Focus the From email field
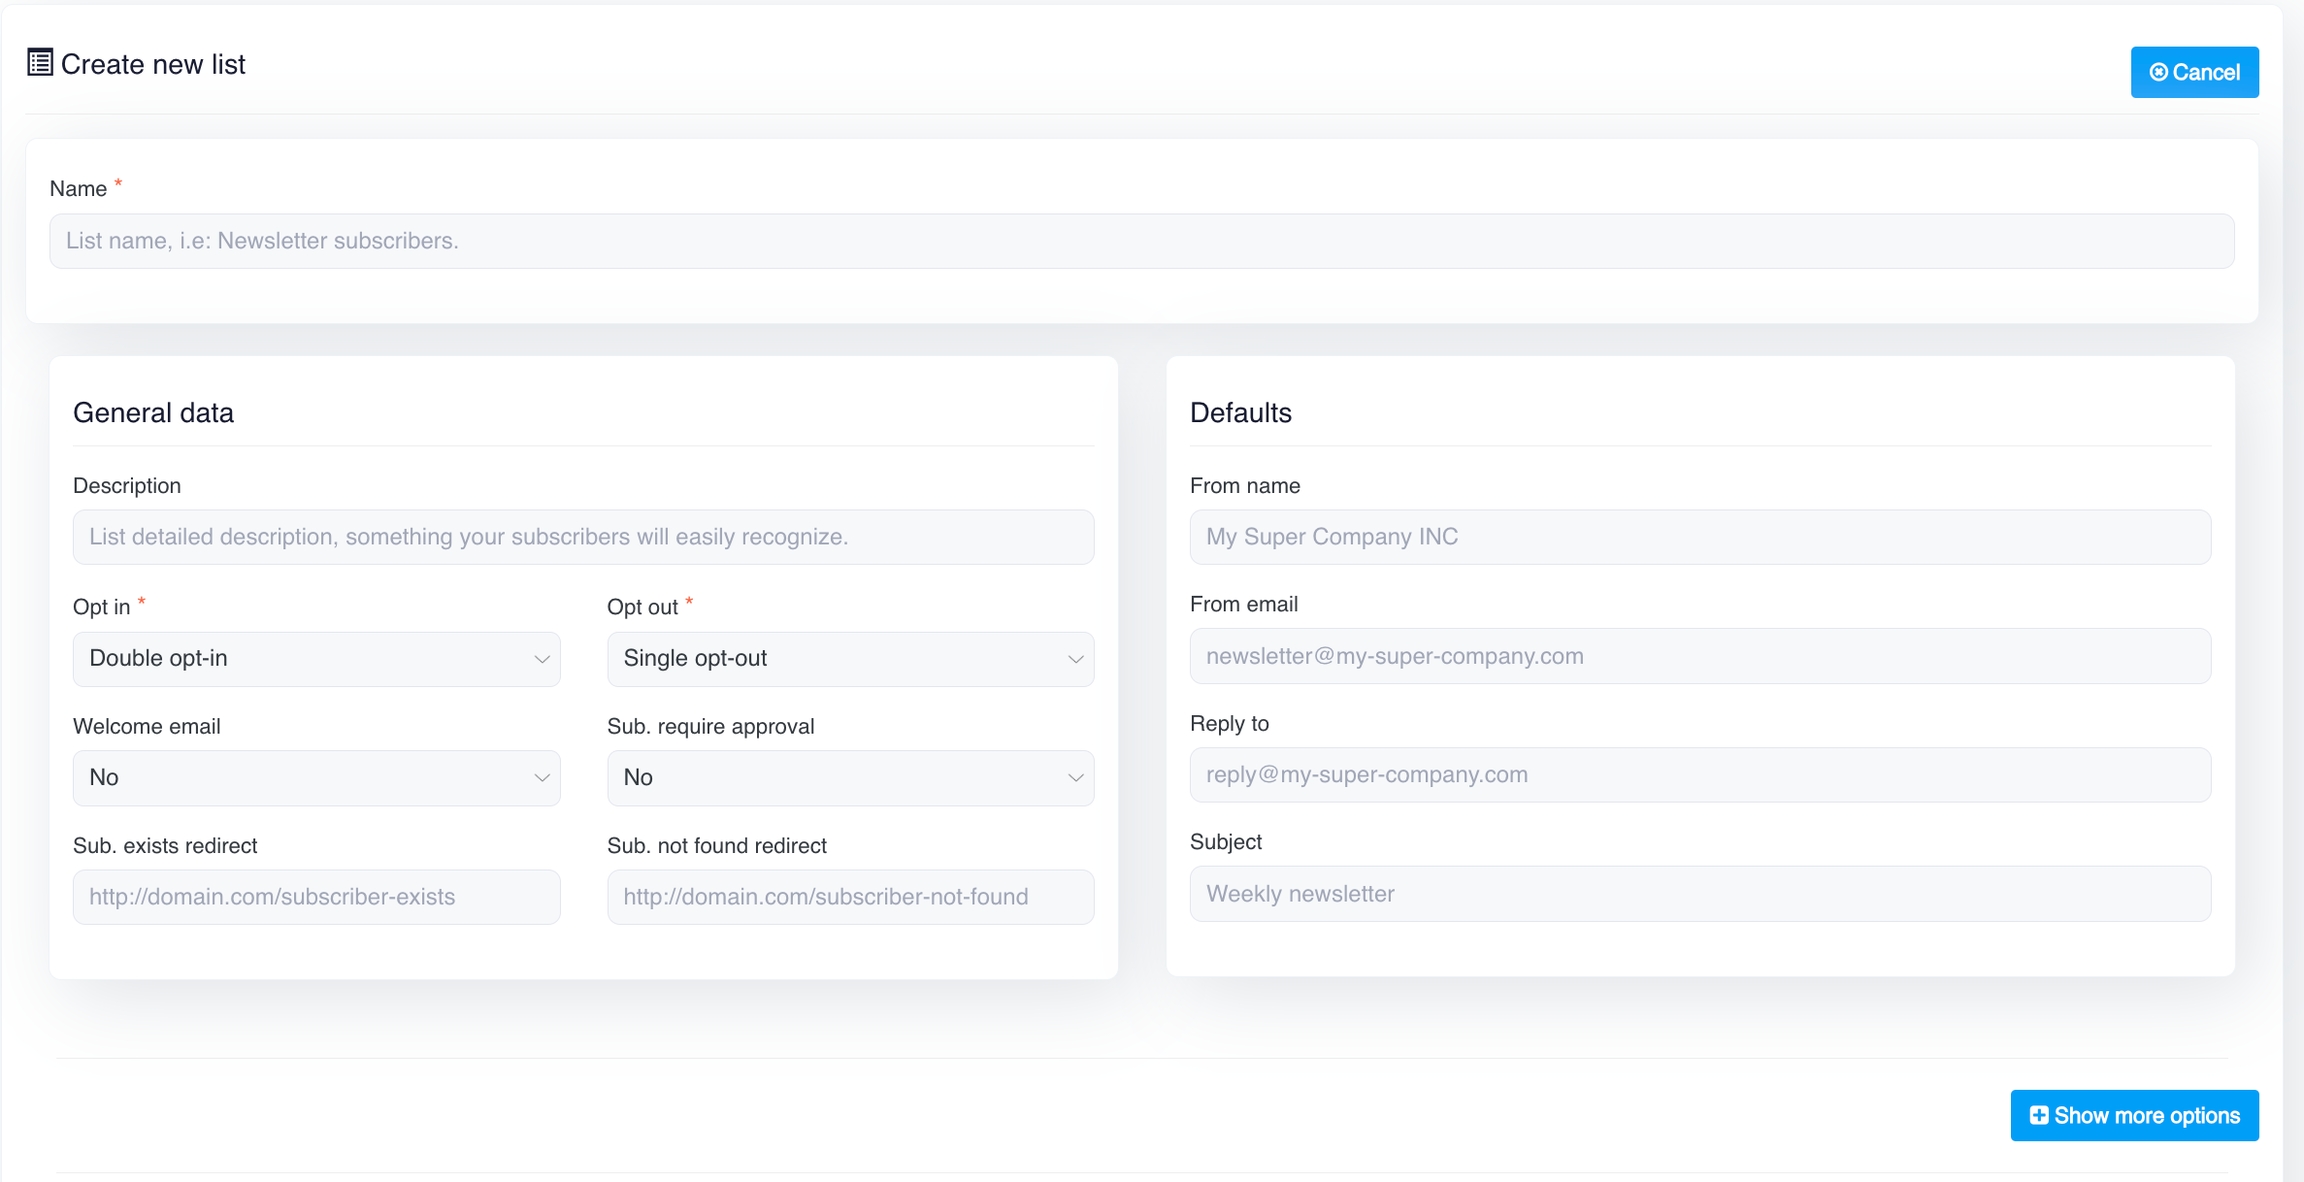 [x=1699, y=656]
